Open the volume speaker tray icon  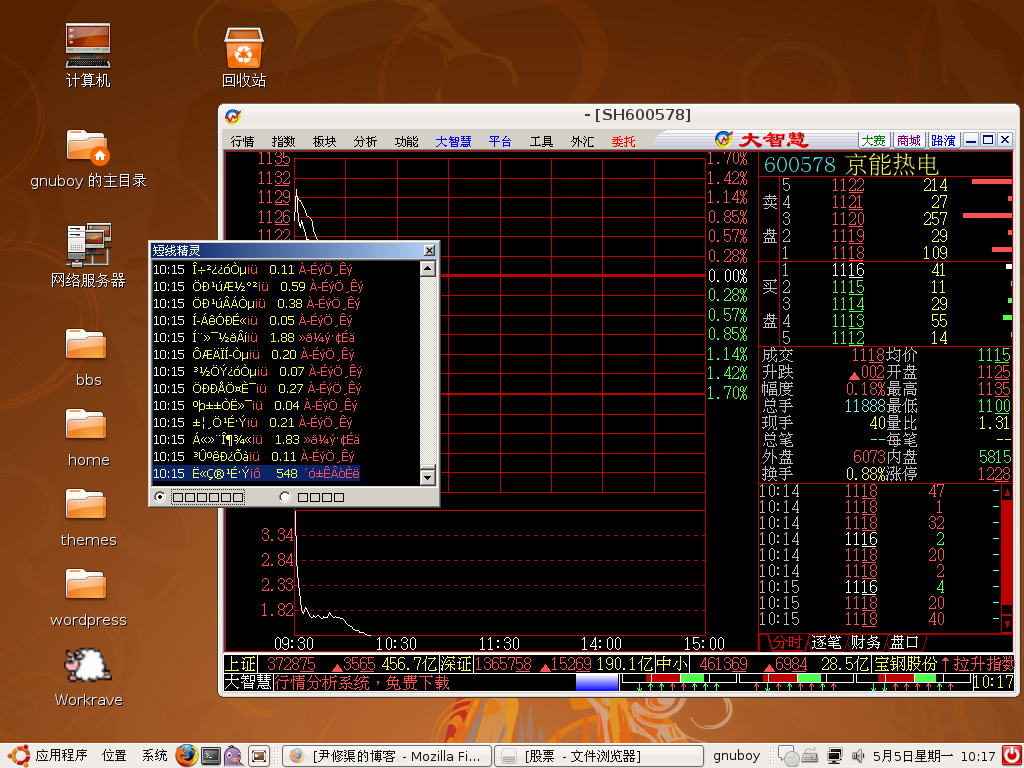pos(858,756)
